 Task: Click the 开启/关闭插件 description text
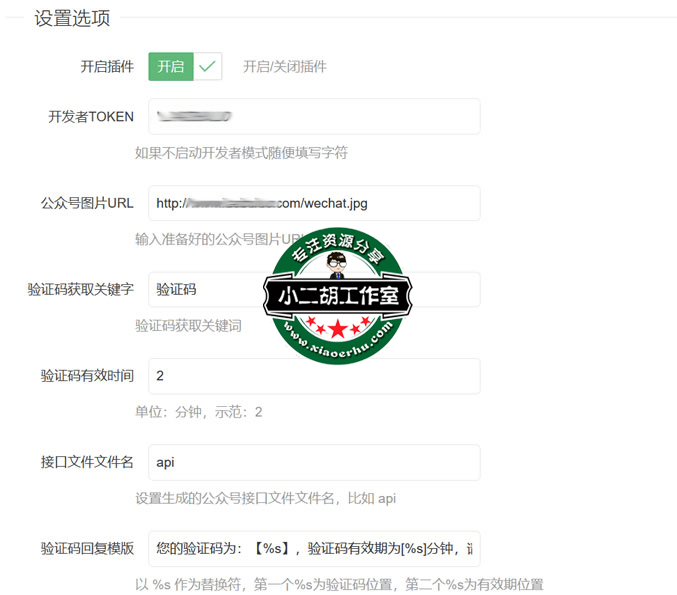(285, 67)
